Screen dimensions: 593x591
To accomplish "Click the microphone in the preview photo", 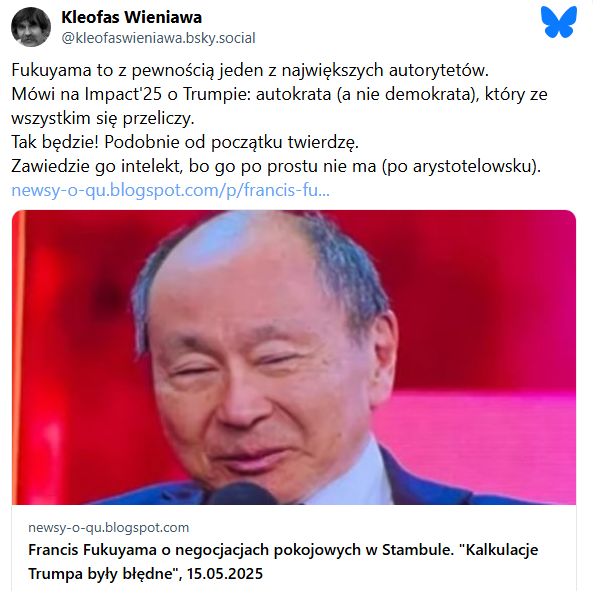I will (x=243, y=493).
